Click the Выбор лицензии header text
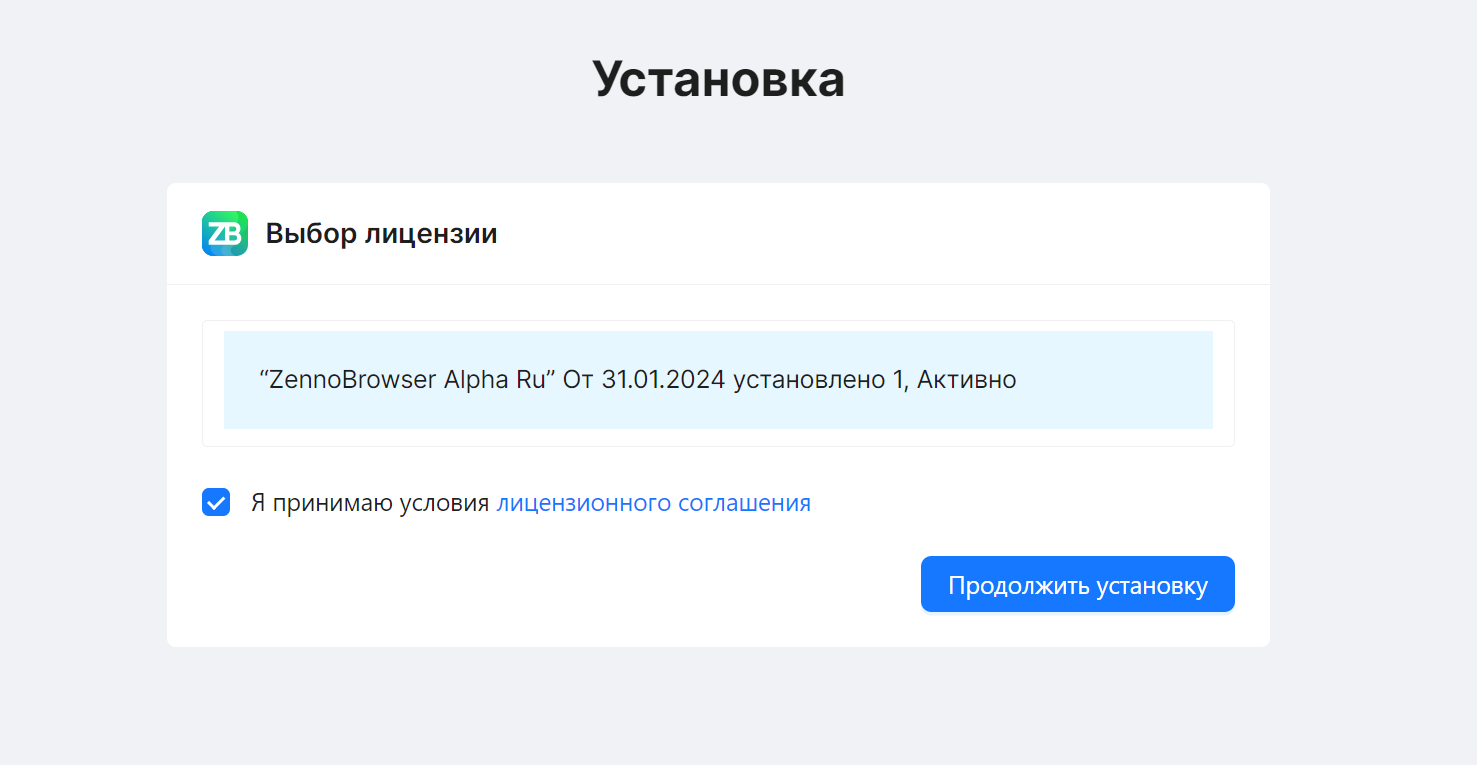 [381, 234]
